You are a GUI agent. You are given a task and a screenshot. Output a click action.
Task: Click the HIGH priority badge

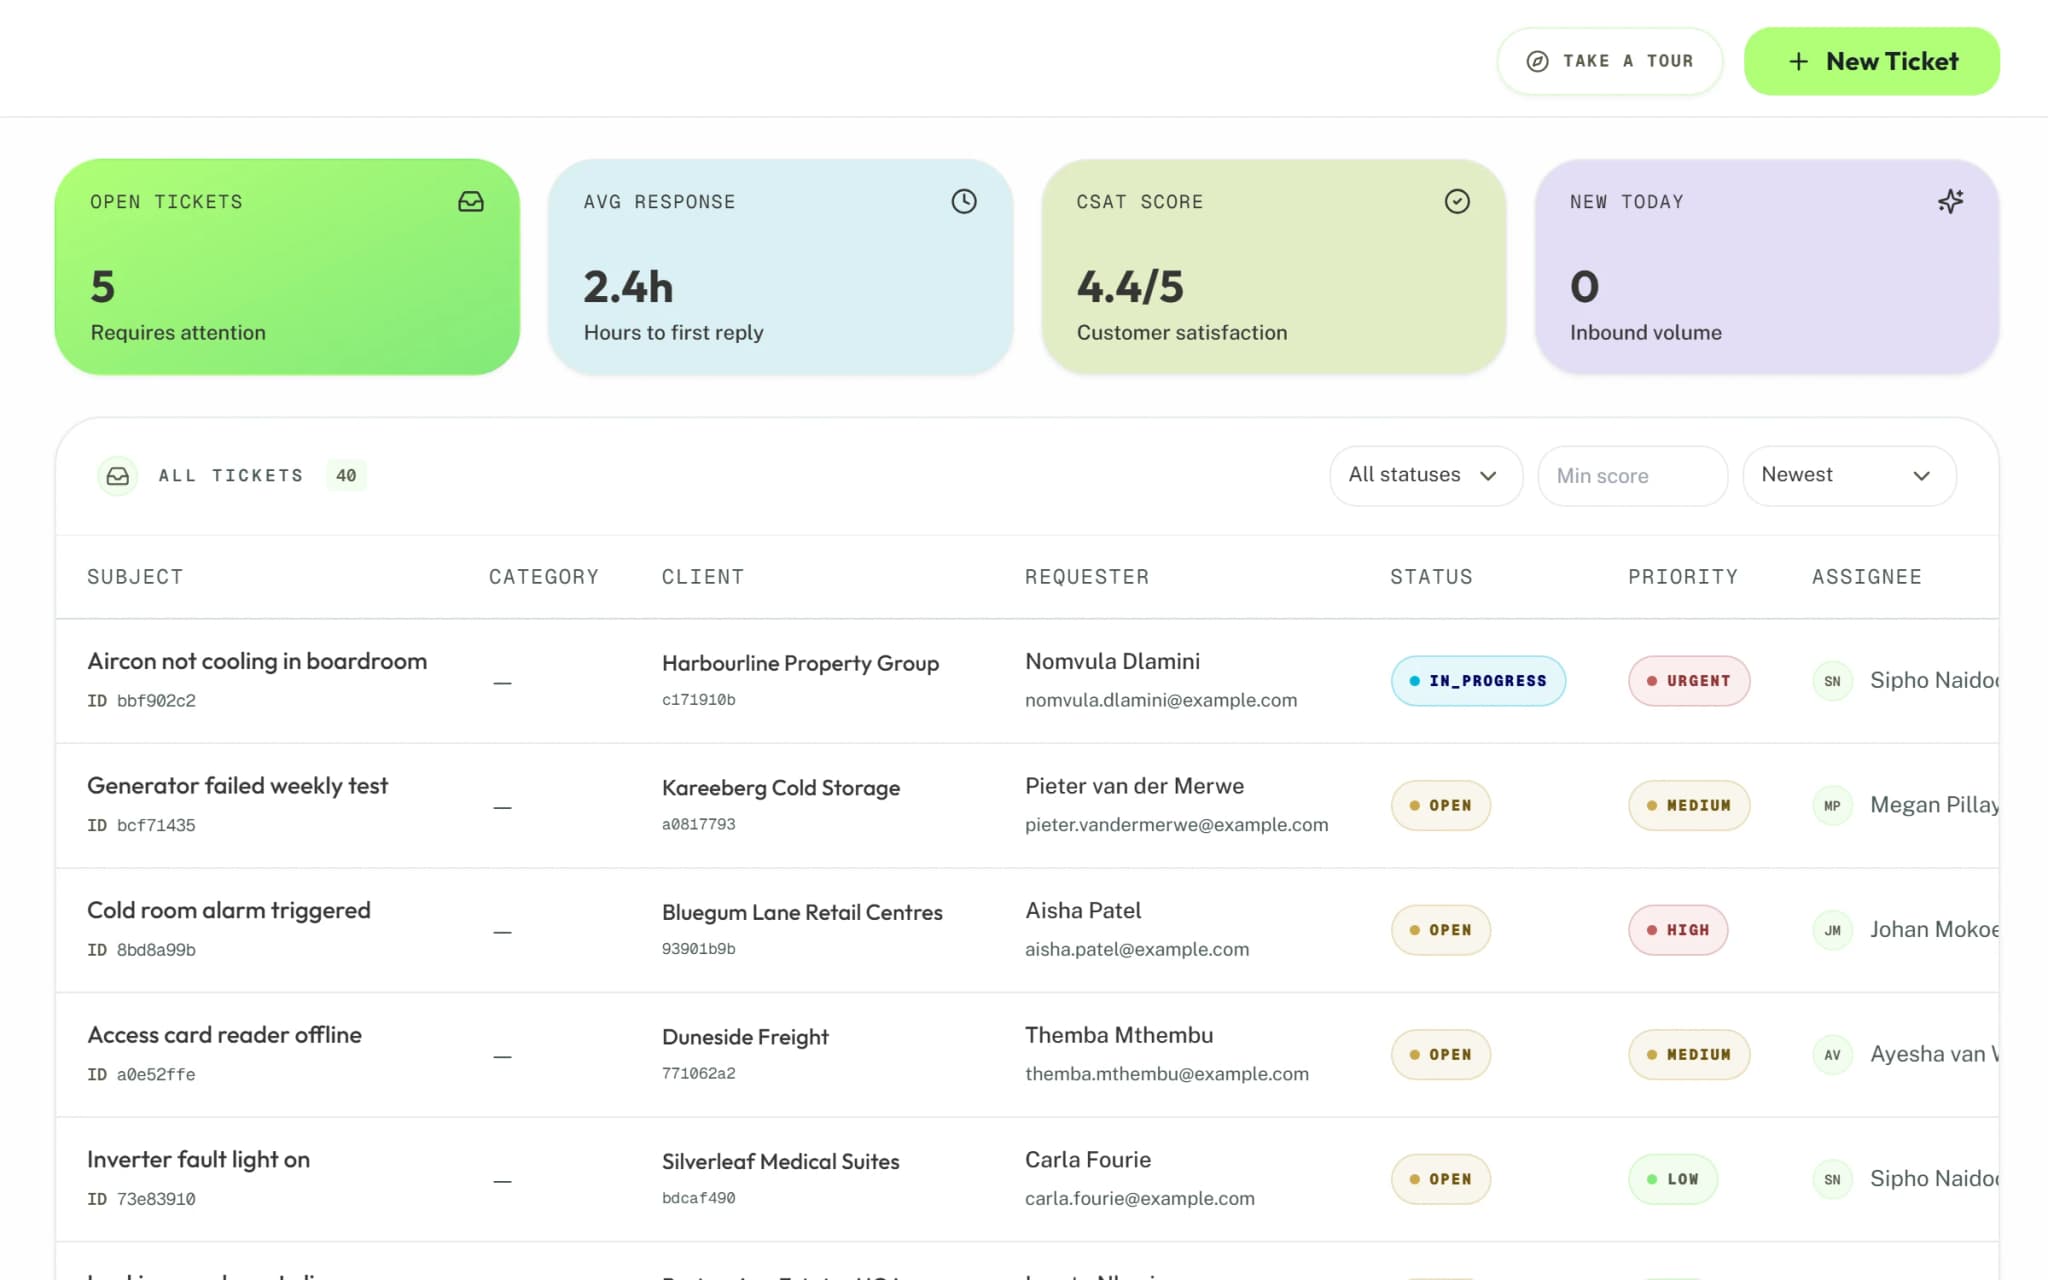point(1678,930)
